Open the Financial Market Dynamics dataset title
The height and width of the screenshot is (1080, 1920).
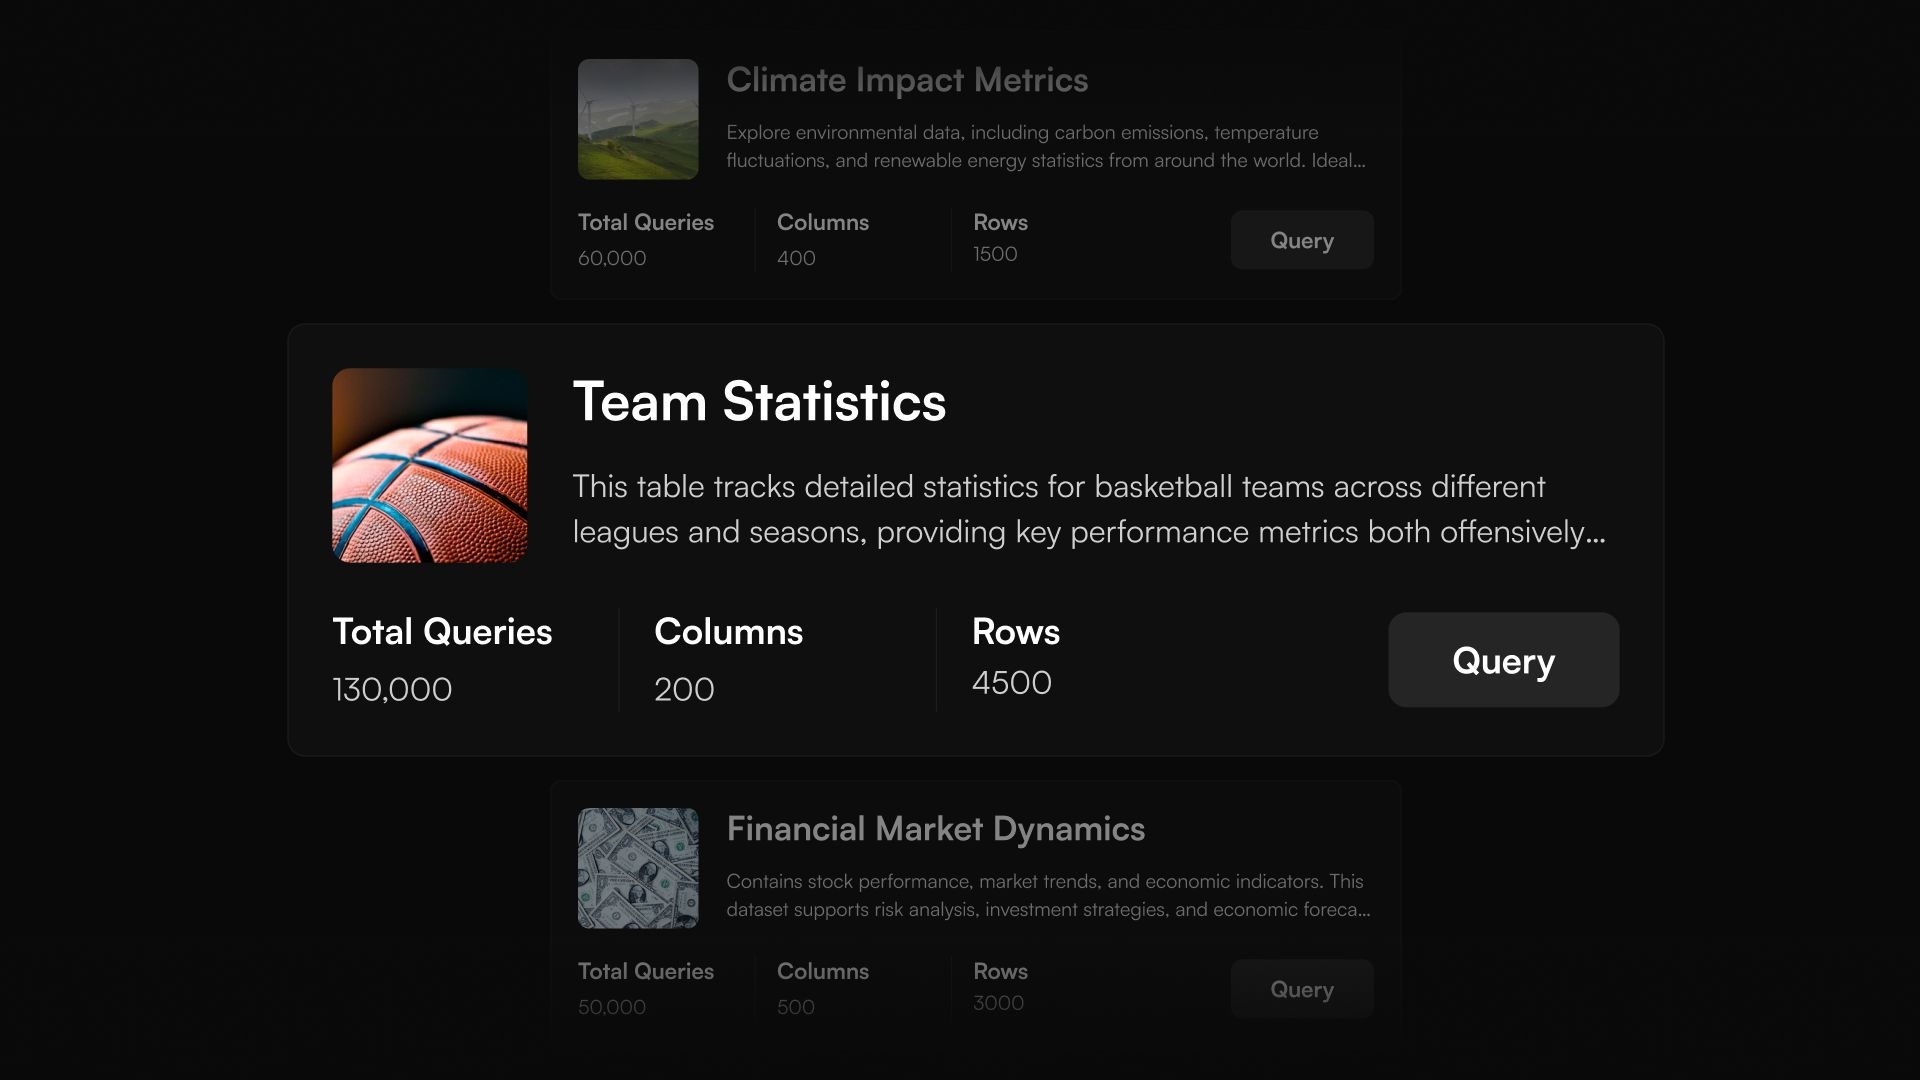[934, 829]
